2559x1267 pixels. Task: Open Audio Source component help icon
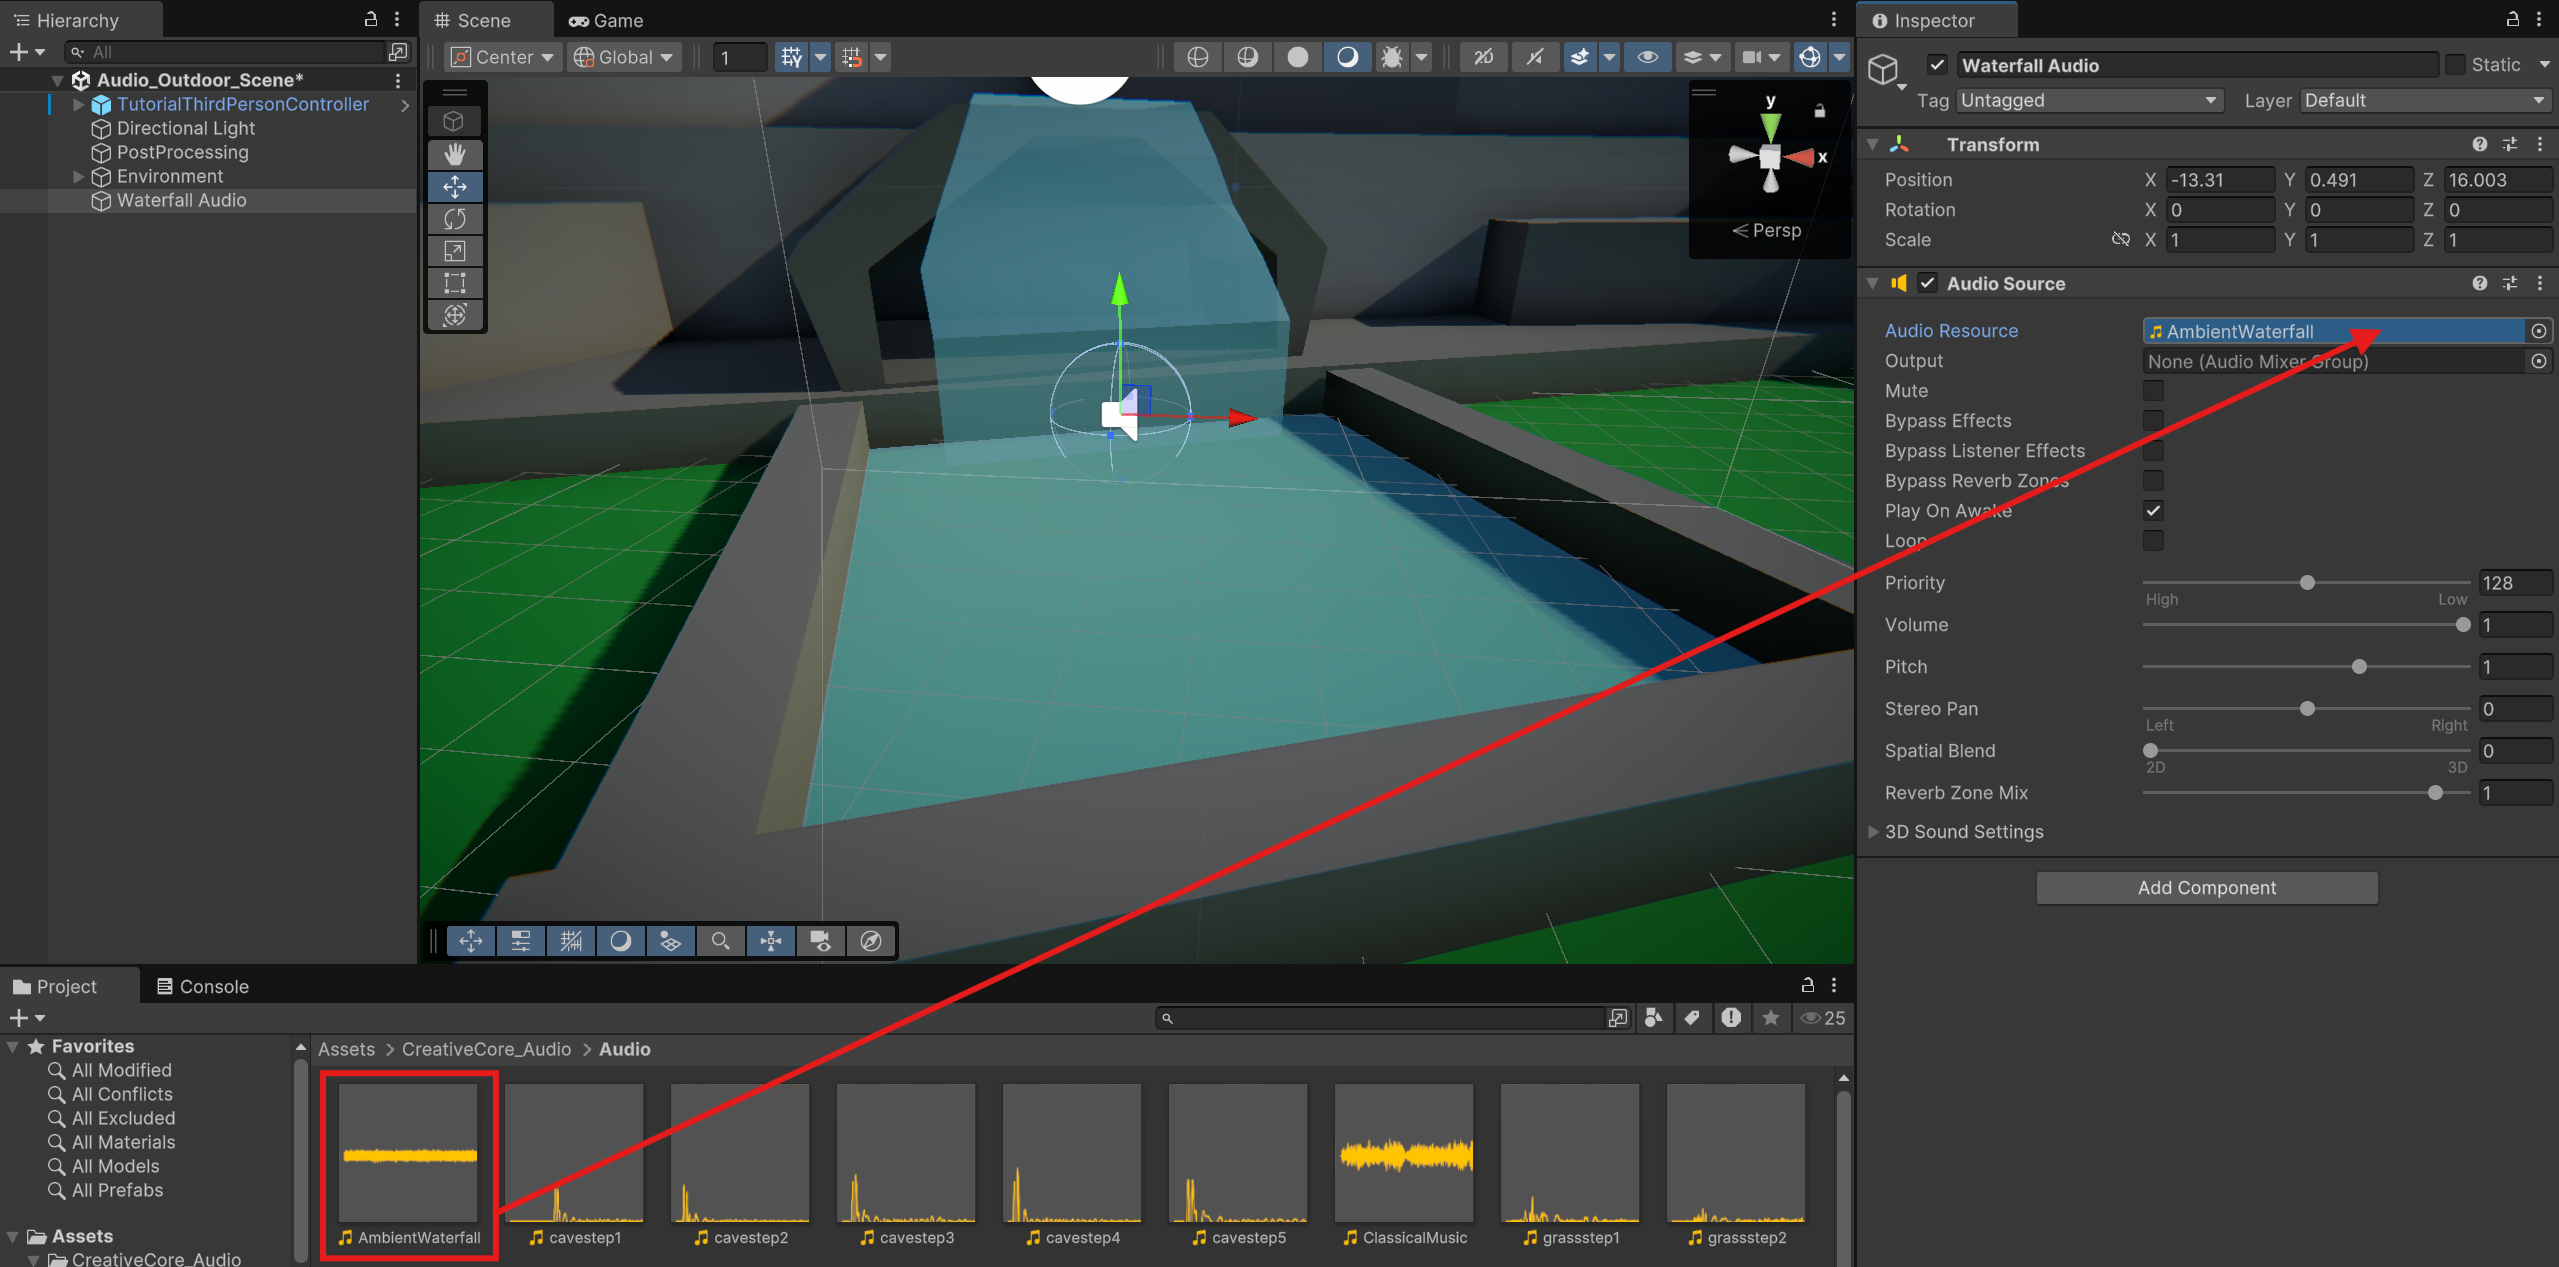[2479, 284]
